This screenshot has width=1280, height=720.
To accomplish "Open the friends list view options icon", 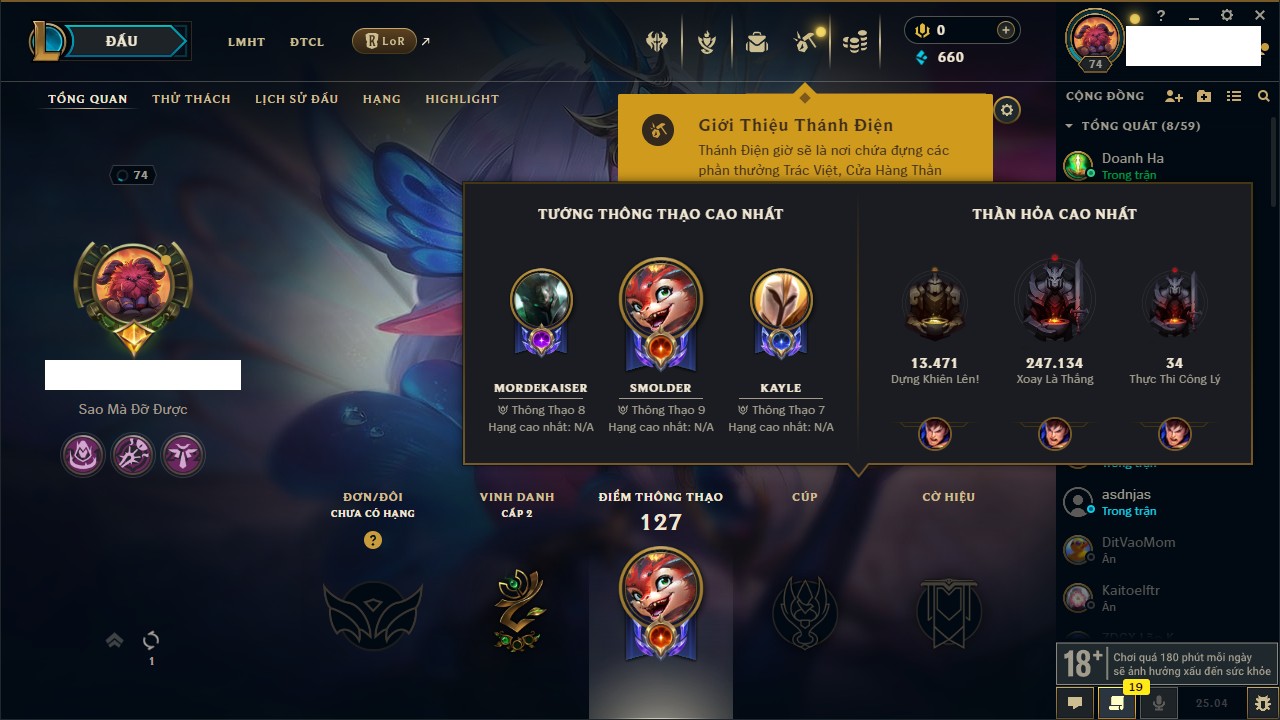I will (x=1234, y=96).
